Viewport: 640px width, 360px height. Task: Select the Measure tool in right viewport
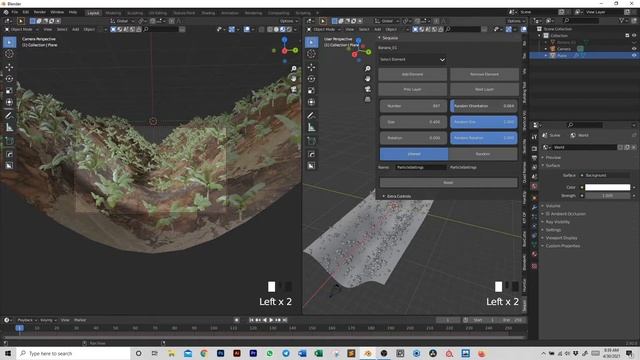[311, 128]
